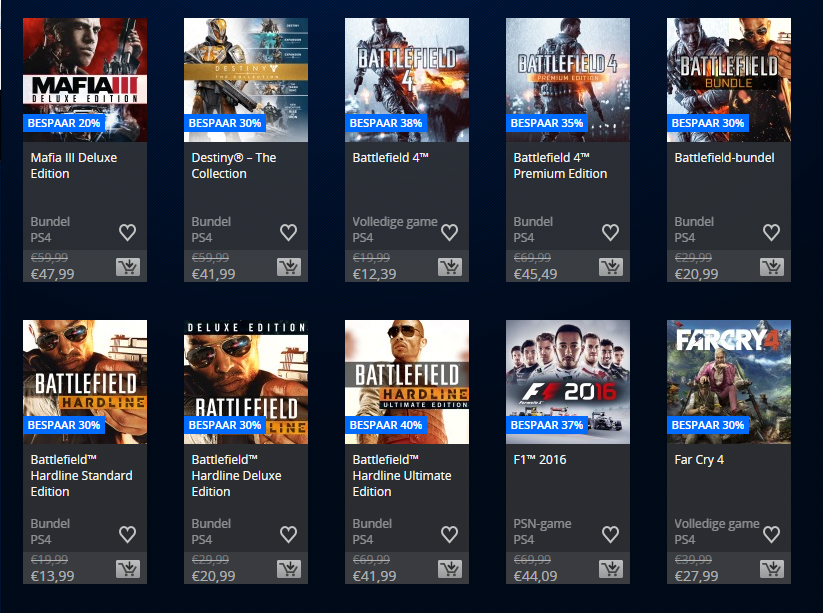Add Battlefield Hardline Ultimate Edition to cart
This screenshot has width=823, height=613.
tap(449, 569)
